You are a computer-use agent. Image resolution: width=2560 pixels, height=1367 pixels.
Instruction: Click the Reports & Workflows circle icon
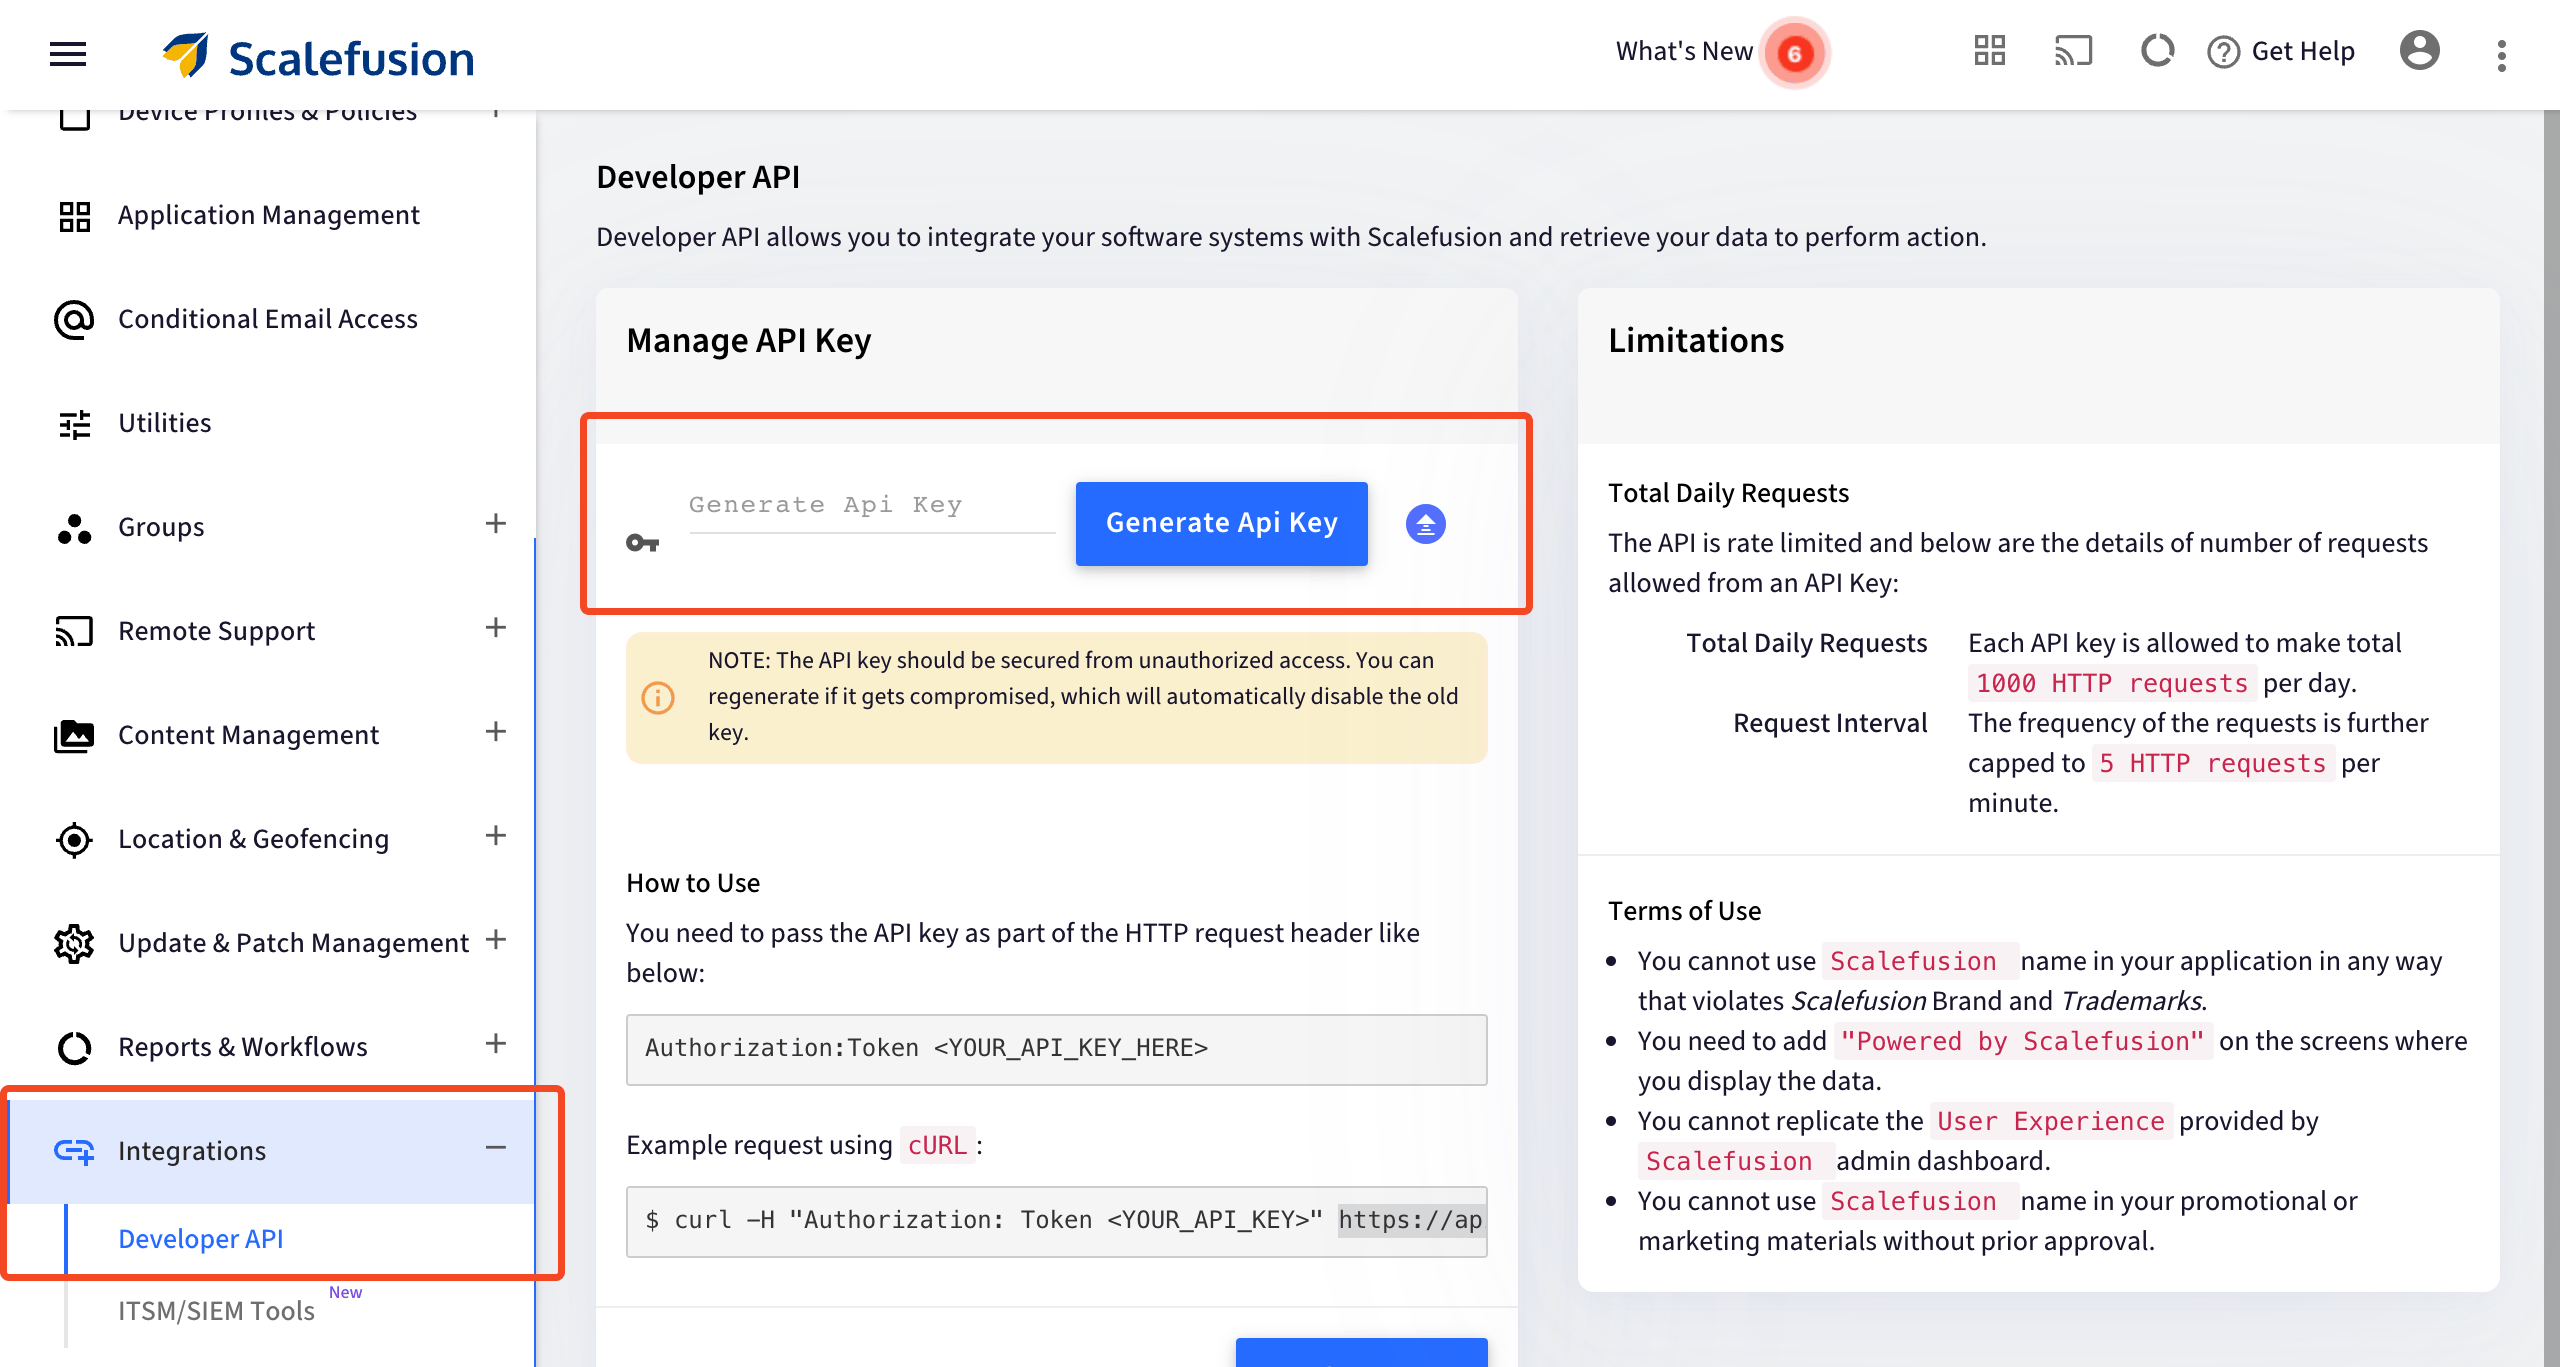tap(74, 1048)
